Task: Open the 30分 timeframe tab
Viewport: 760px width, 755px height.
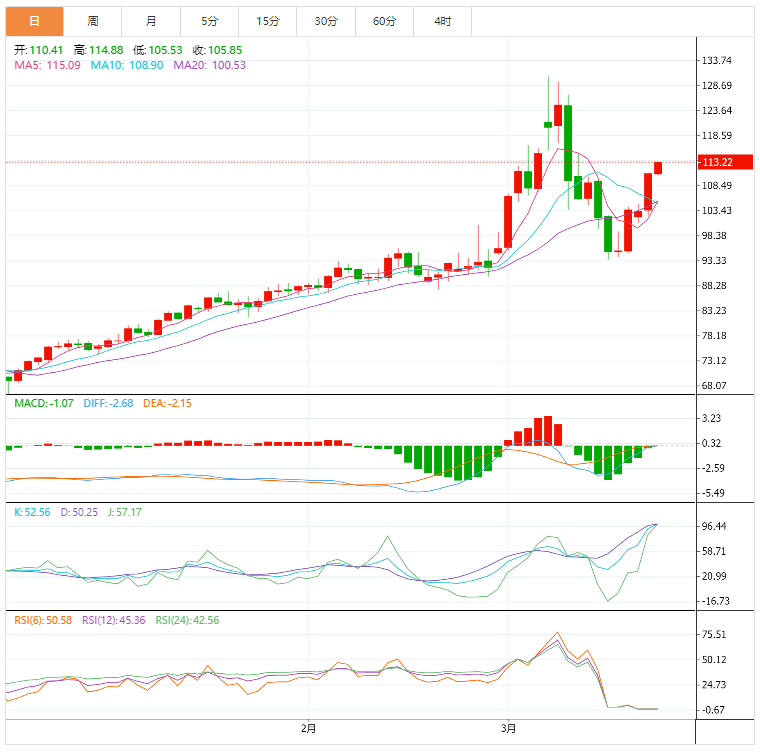Action: (x=326, y=21)
